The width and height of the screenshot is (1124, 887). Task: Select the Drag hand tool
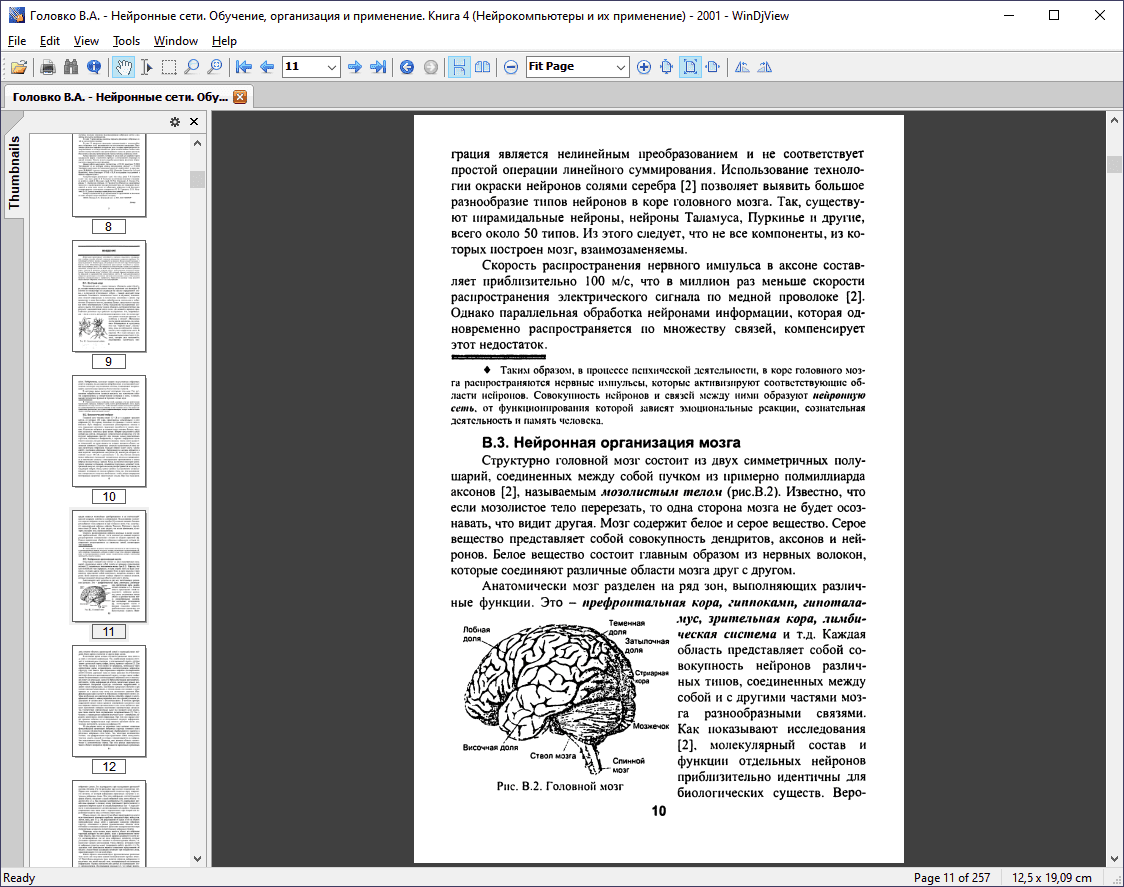tap(123, 67)
